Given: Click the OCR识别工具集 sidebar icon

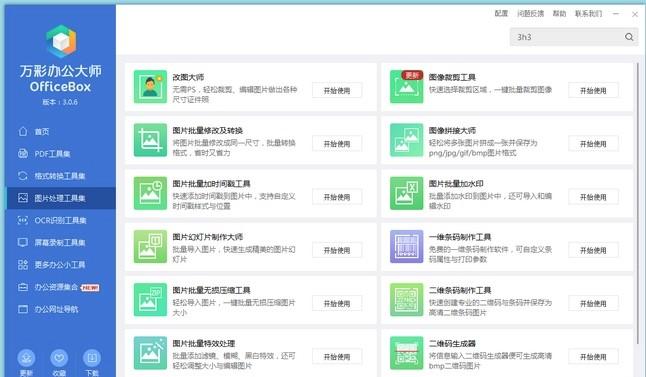Looking at the screenshot, I should click(x=23, y=220).
